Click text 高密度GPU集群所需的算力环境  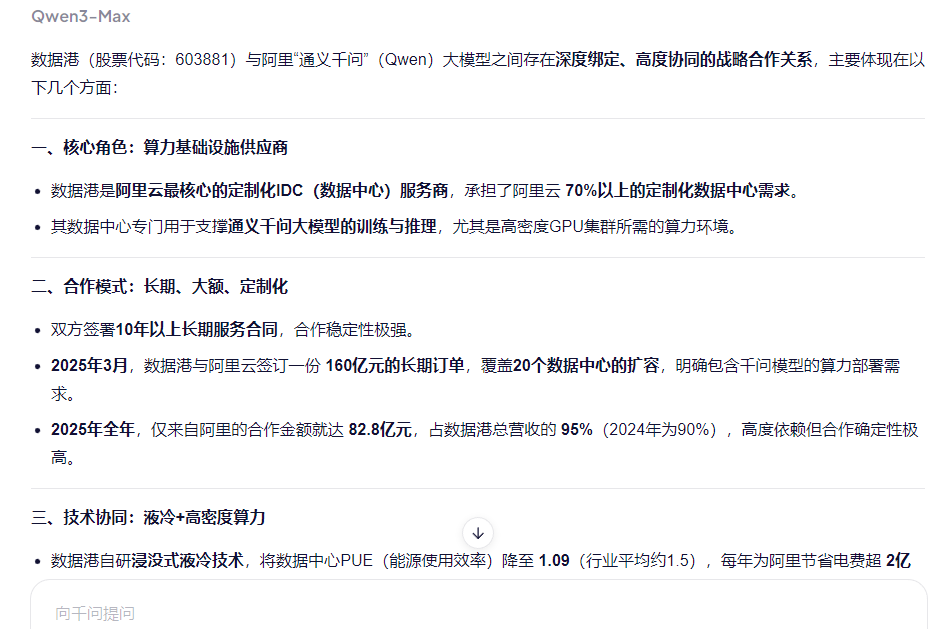[x=614, y=227]
